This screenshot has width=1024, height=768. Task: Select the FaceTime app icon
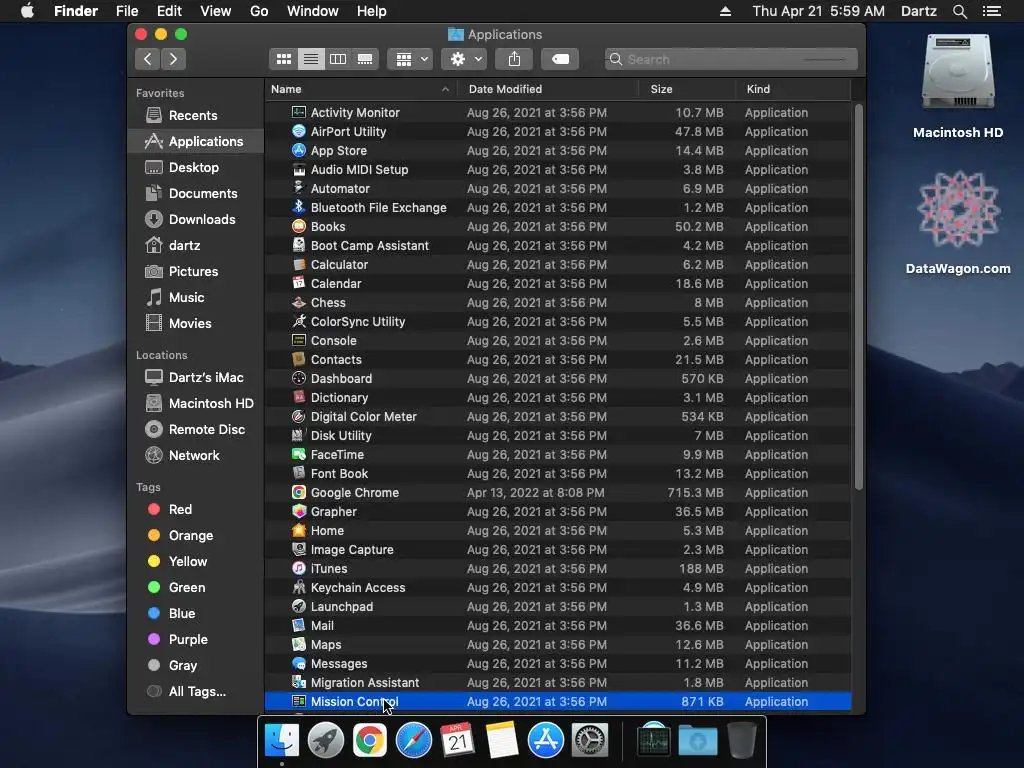pos(298,455)
